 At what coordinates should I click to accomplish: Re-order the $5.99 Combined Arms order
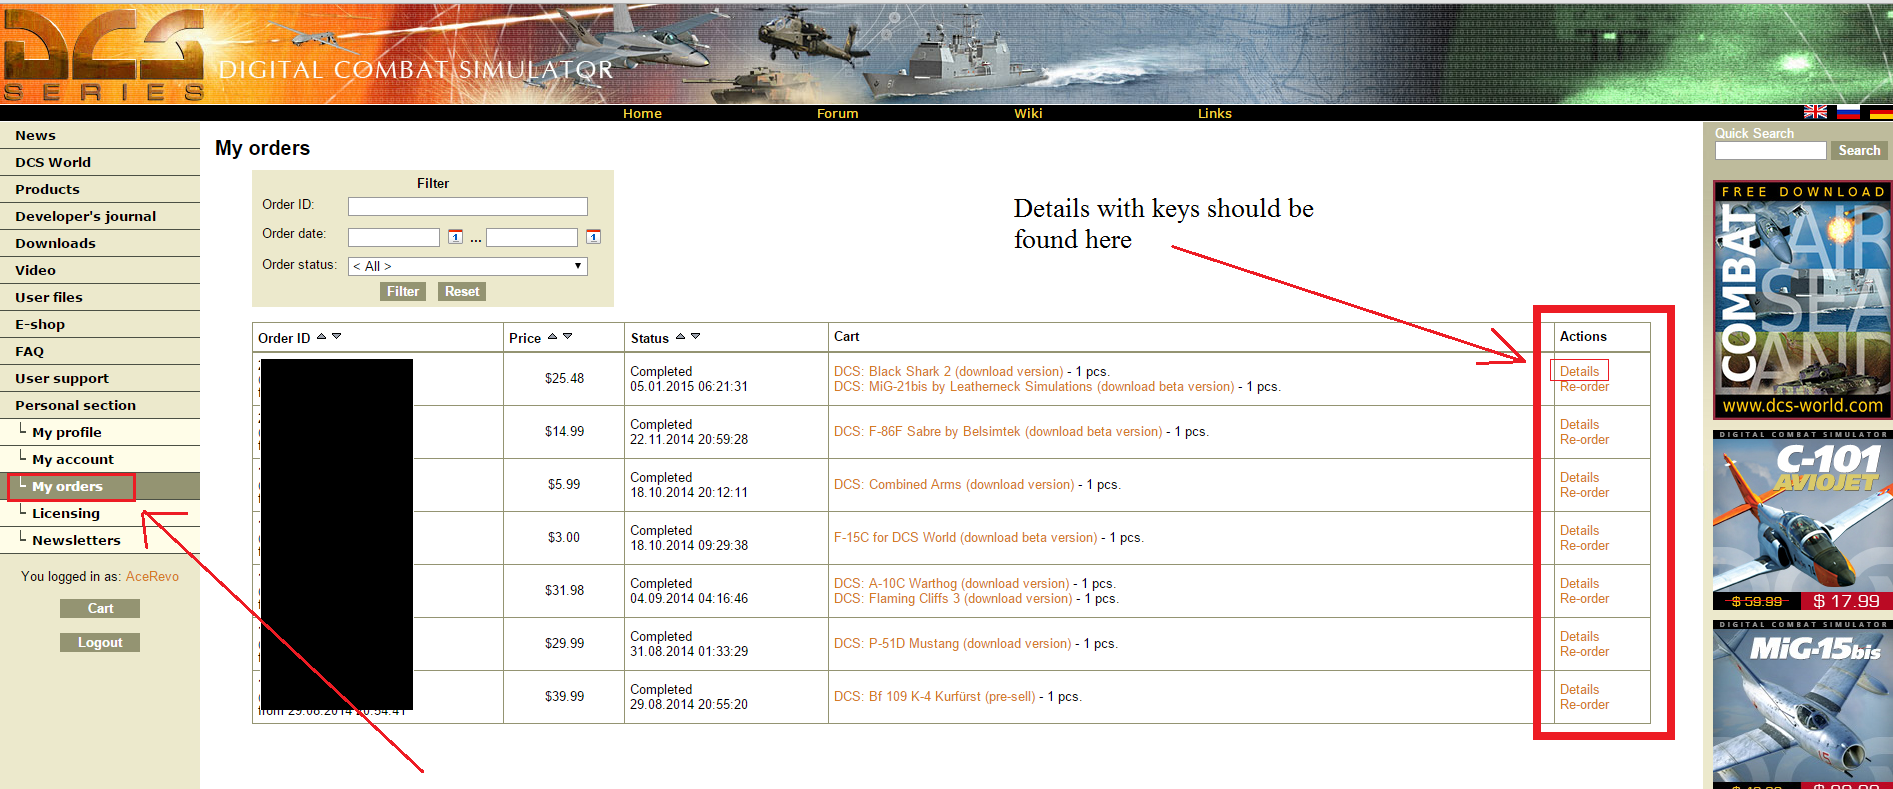[1584, 493]
